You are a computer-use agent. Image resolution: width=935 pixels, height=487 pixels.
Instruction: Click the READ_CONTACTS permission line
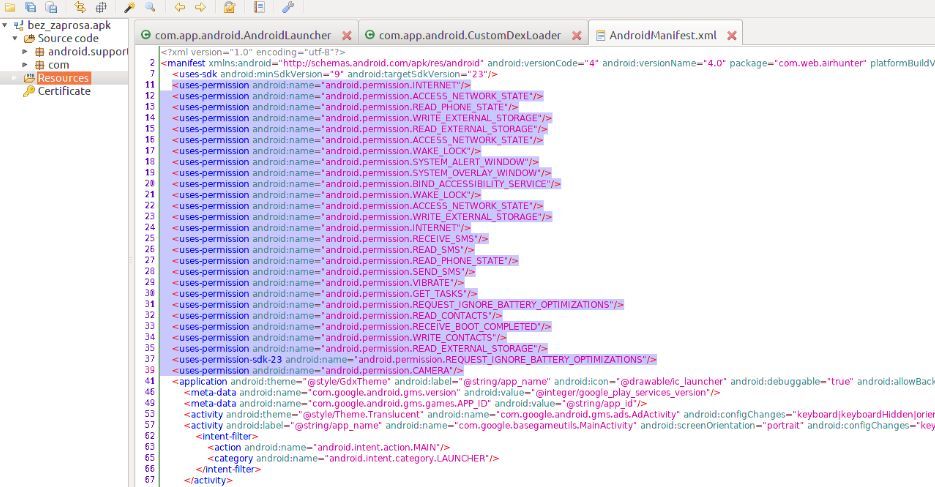[x=337, y=316]
